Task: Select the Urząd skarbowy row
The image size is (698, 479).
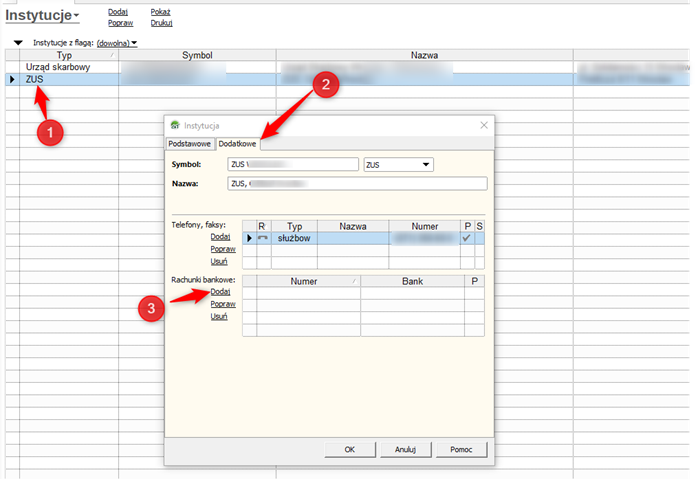Action: pyautogui.click(x=347, y=67)
